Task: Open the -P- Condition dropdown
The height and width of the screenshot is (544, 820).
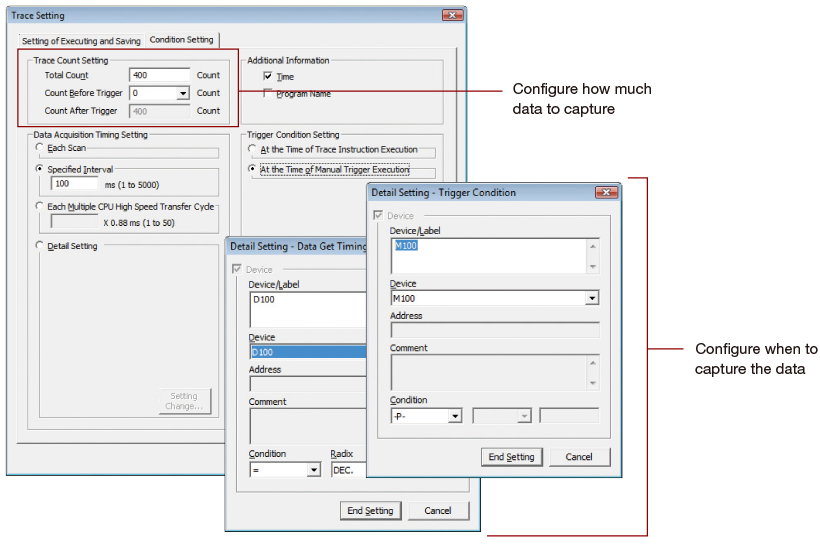Action: click(455, 416)
